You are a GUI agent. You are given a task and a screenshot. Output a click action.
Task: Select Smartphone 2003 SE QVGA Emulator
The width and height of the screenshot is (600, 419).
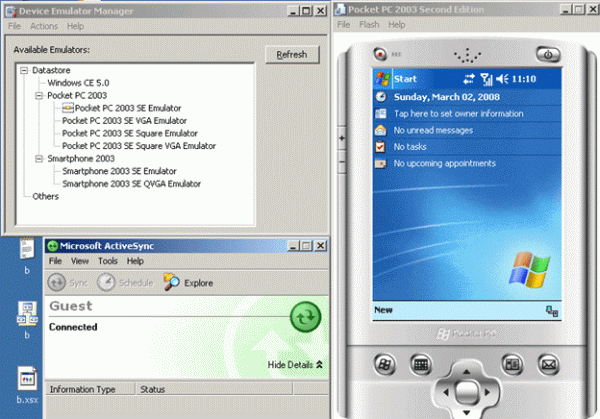pos(131,184)
